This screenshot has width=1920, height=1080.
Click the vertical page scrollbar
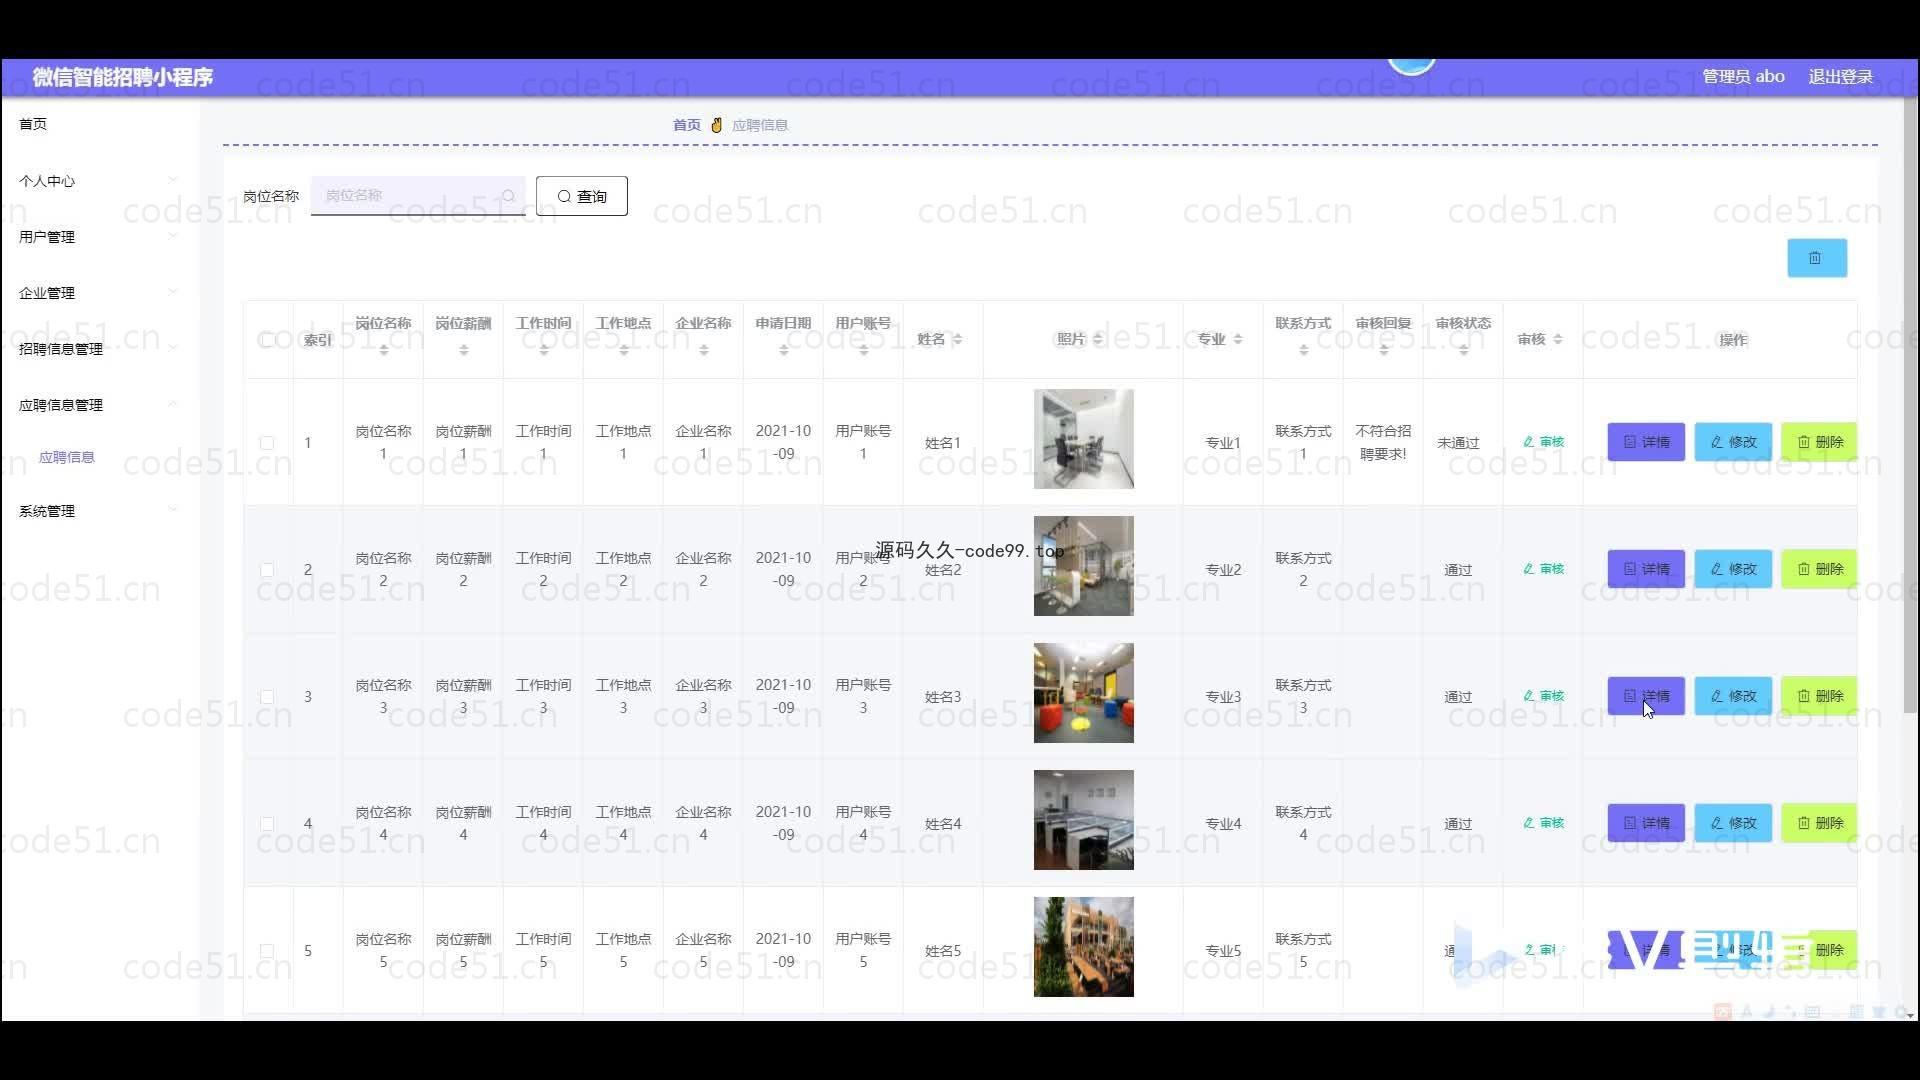tap(1910, 405)
